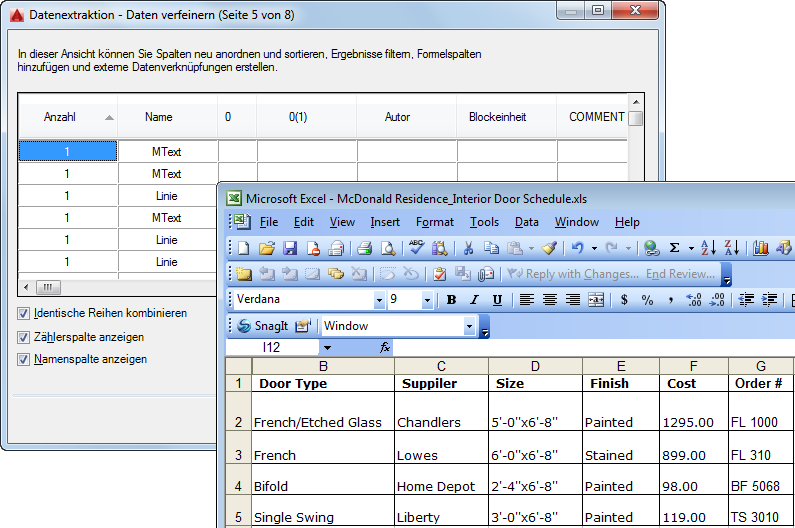This screenshot has width=795, height=528.
Task: Open the Undo history dropdown arrow
Action: pyautogui.click(x=594, y=248)
